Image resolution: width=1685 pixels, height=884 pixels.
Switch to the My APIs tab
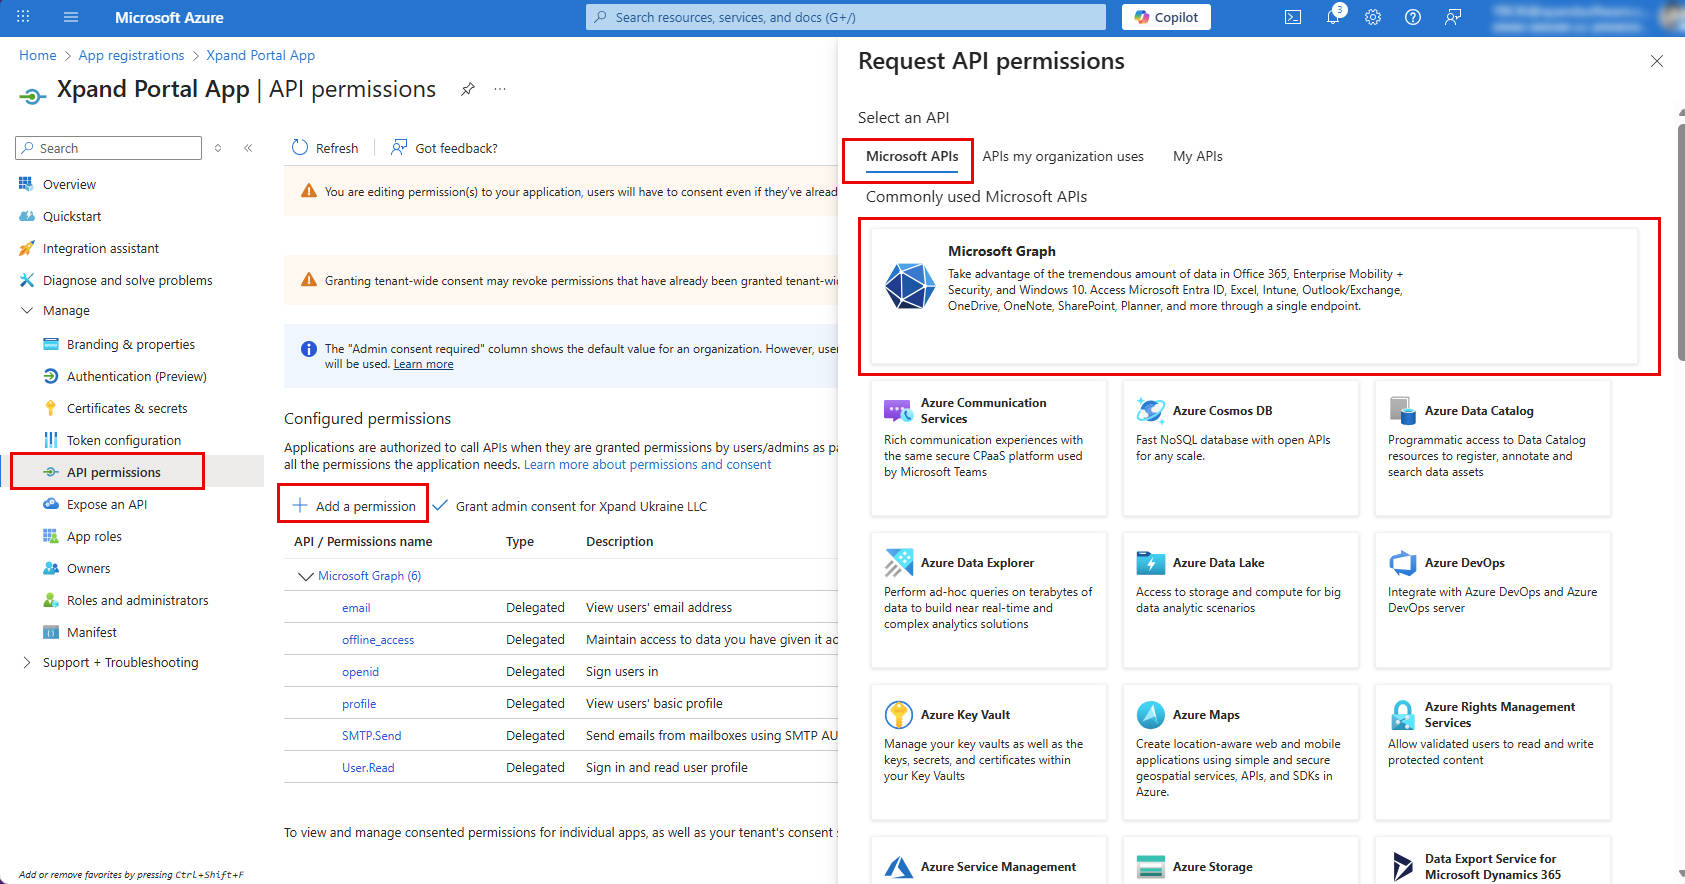[1197, 156]
